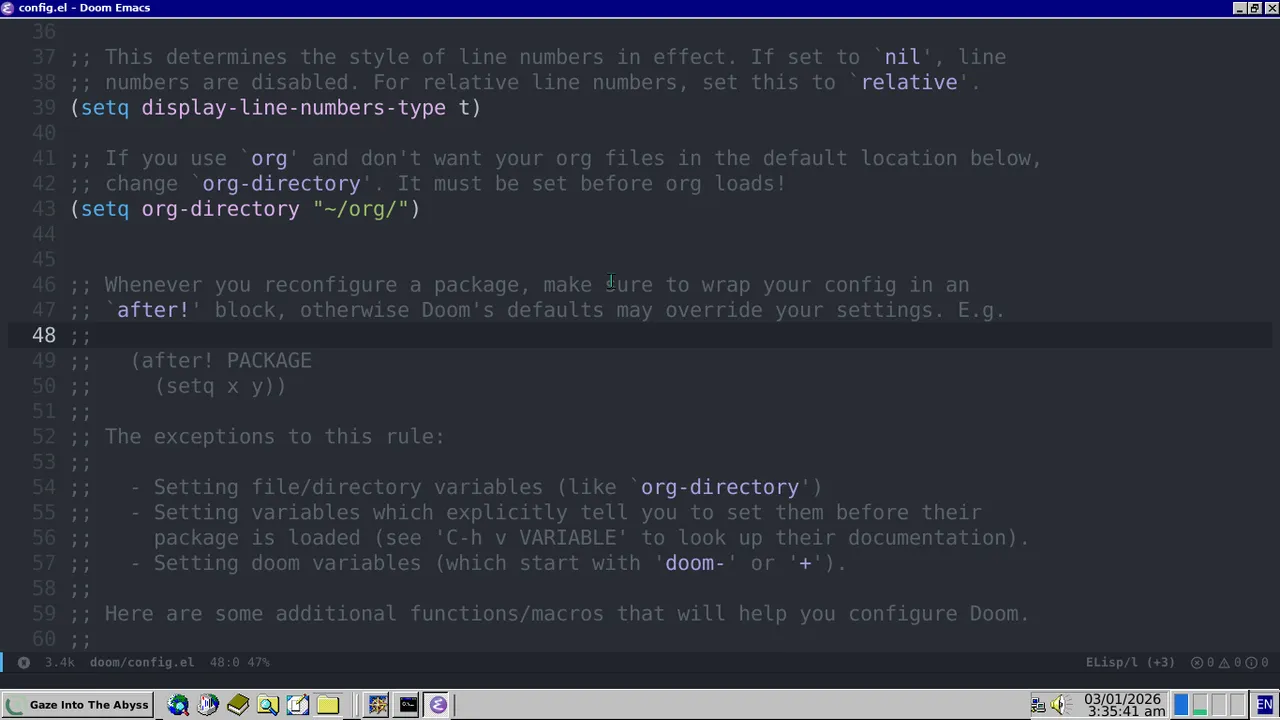Click the compass star application icon
1280x720 pixels.
pos(378,704)
